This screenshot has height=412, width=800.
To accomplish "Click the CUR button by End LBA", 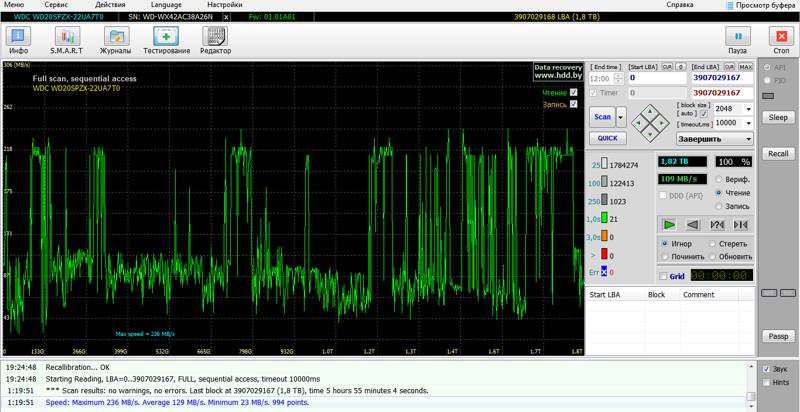I will [730, 67].
